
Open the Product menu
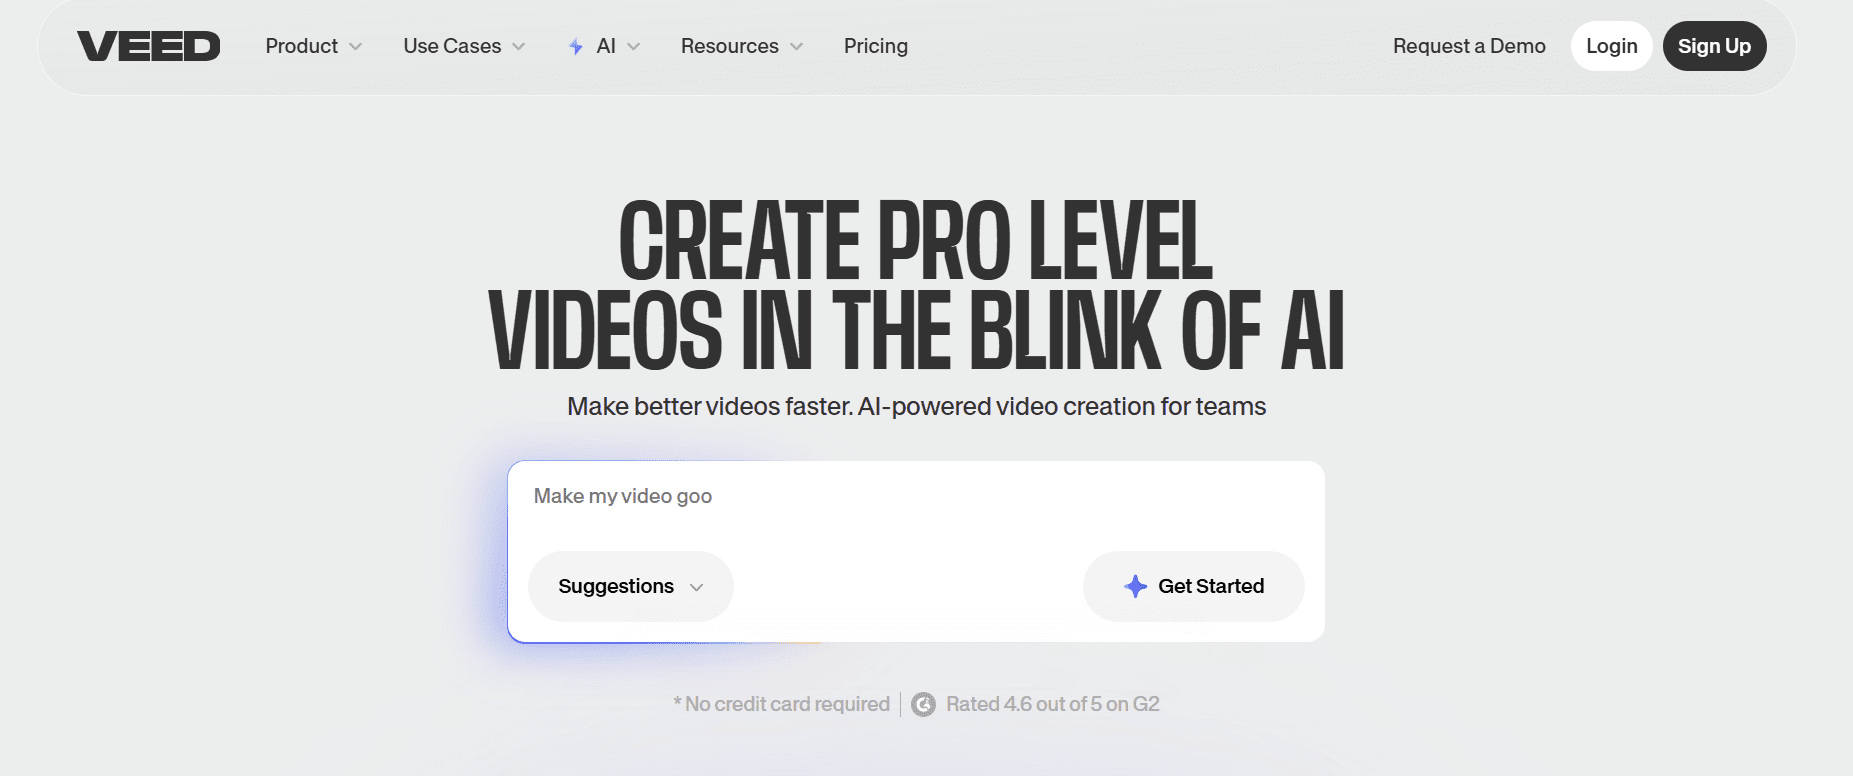point(314,46)
